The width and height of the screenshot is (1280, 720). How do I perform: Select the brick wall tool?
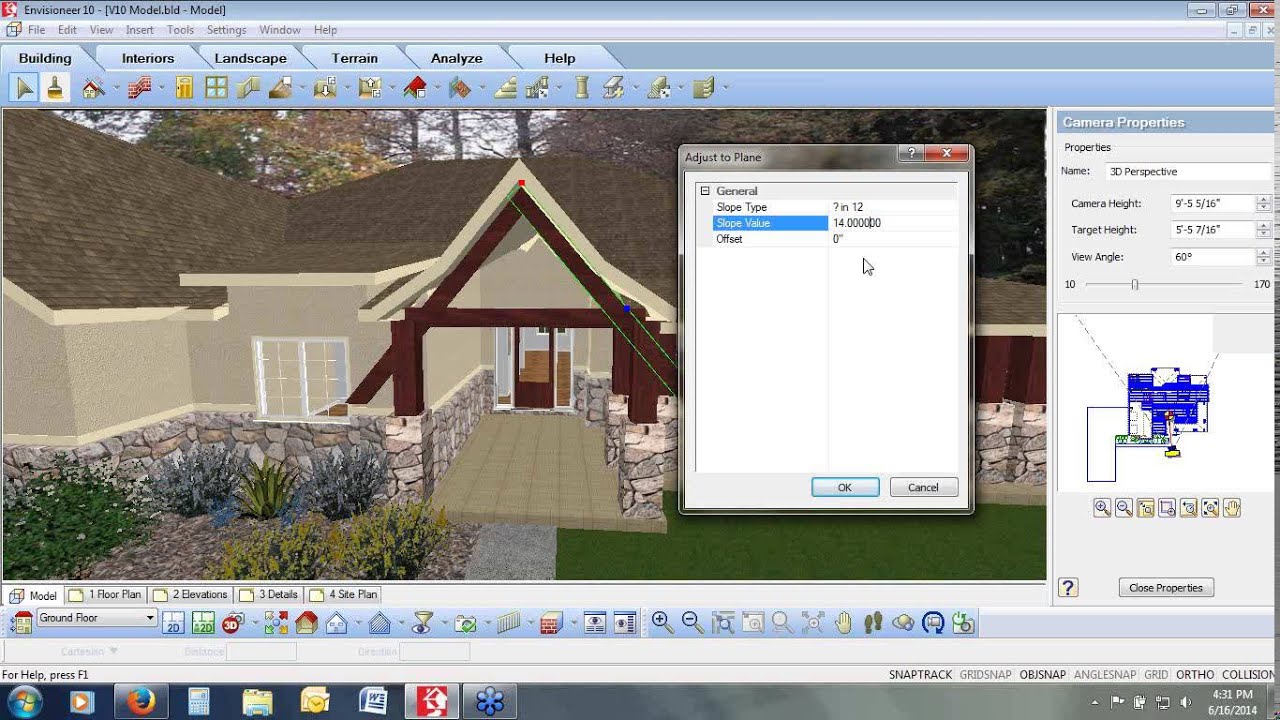139,89
